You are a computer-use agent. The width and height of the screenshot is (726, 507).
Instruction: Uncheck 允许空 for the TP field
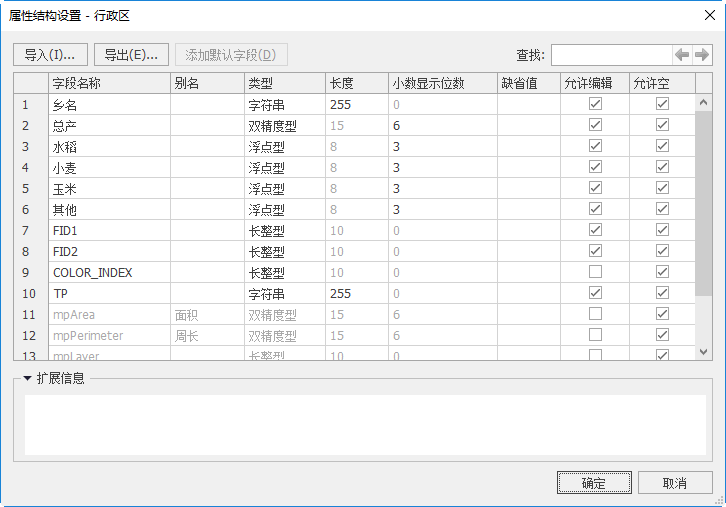coord(661,293)
